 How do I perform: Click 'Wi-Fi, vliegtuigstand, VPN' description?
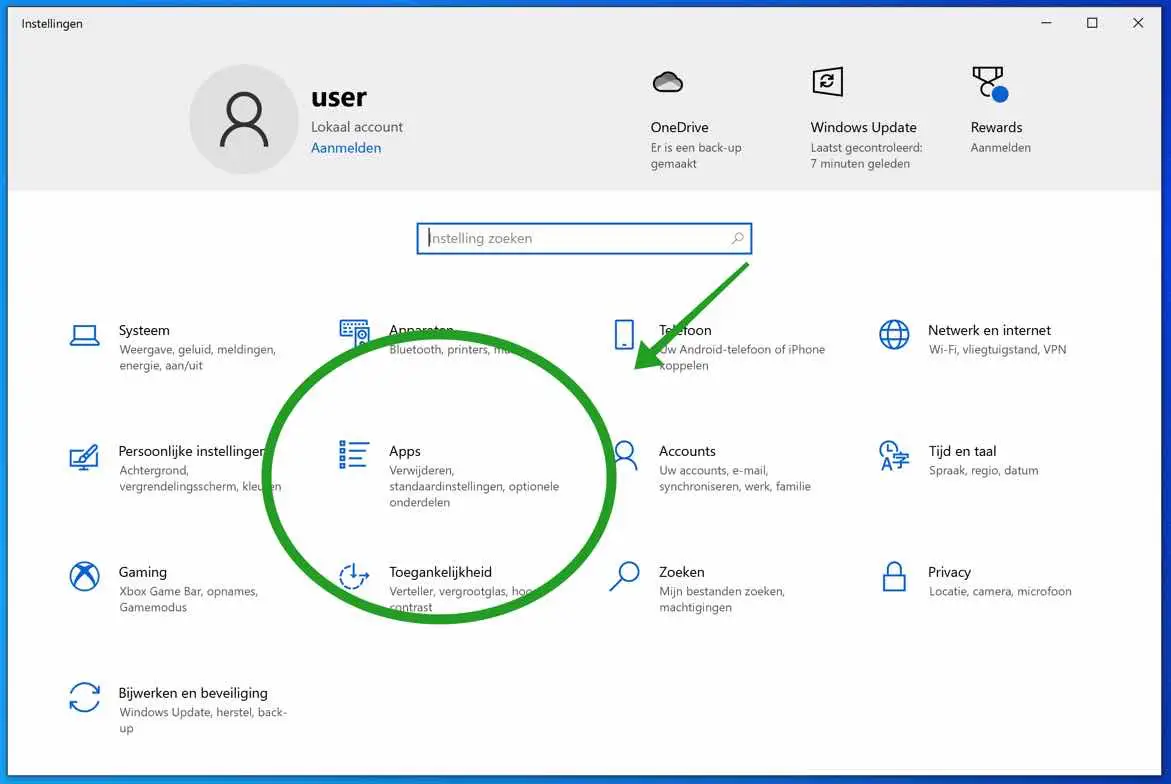pyautogui.click(x=998, y=349)
